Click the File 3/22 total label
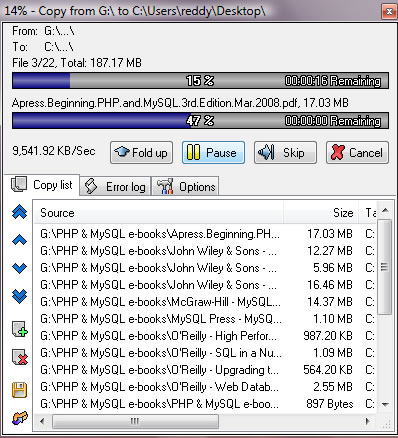 pyautogui.click(x=77, y=63)
